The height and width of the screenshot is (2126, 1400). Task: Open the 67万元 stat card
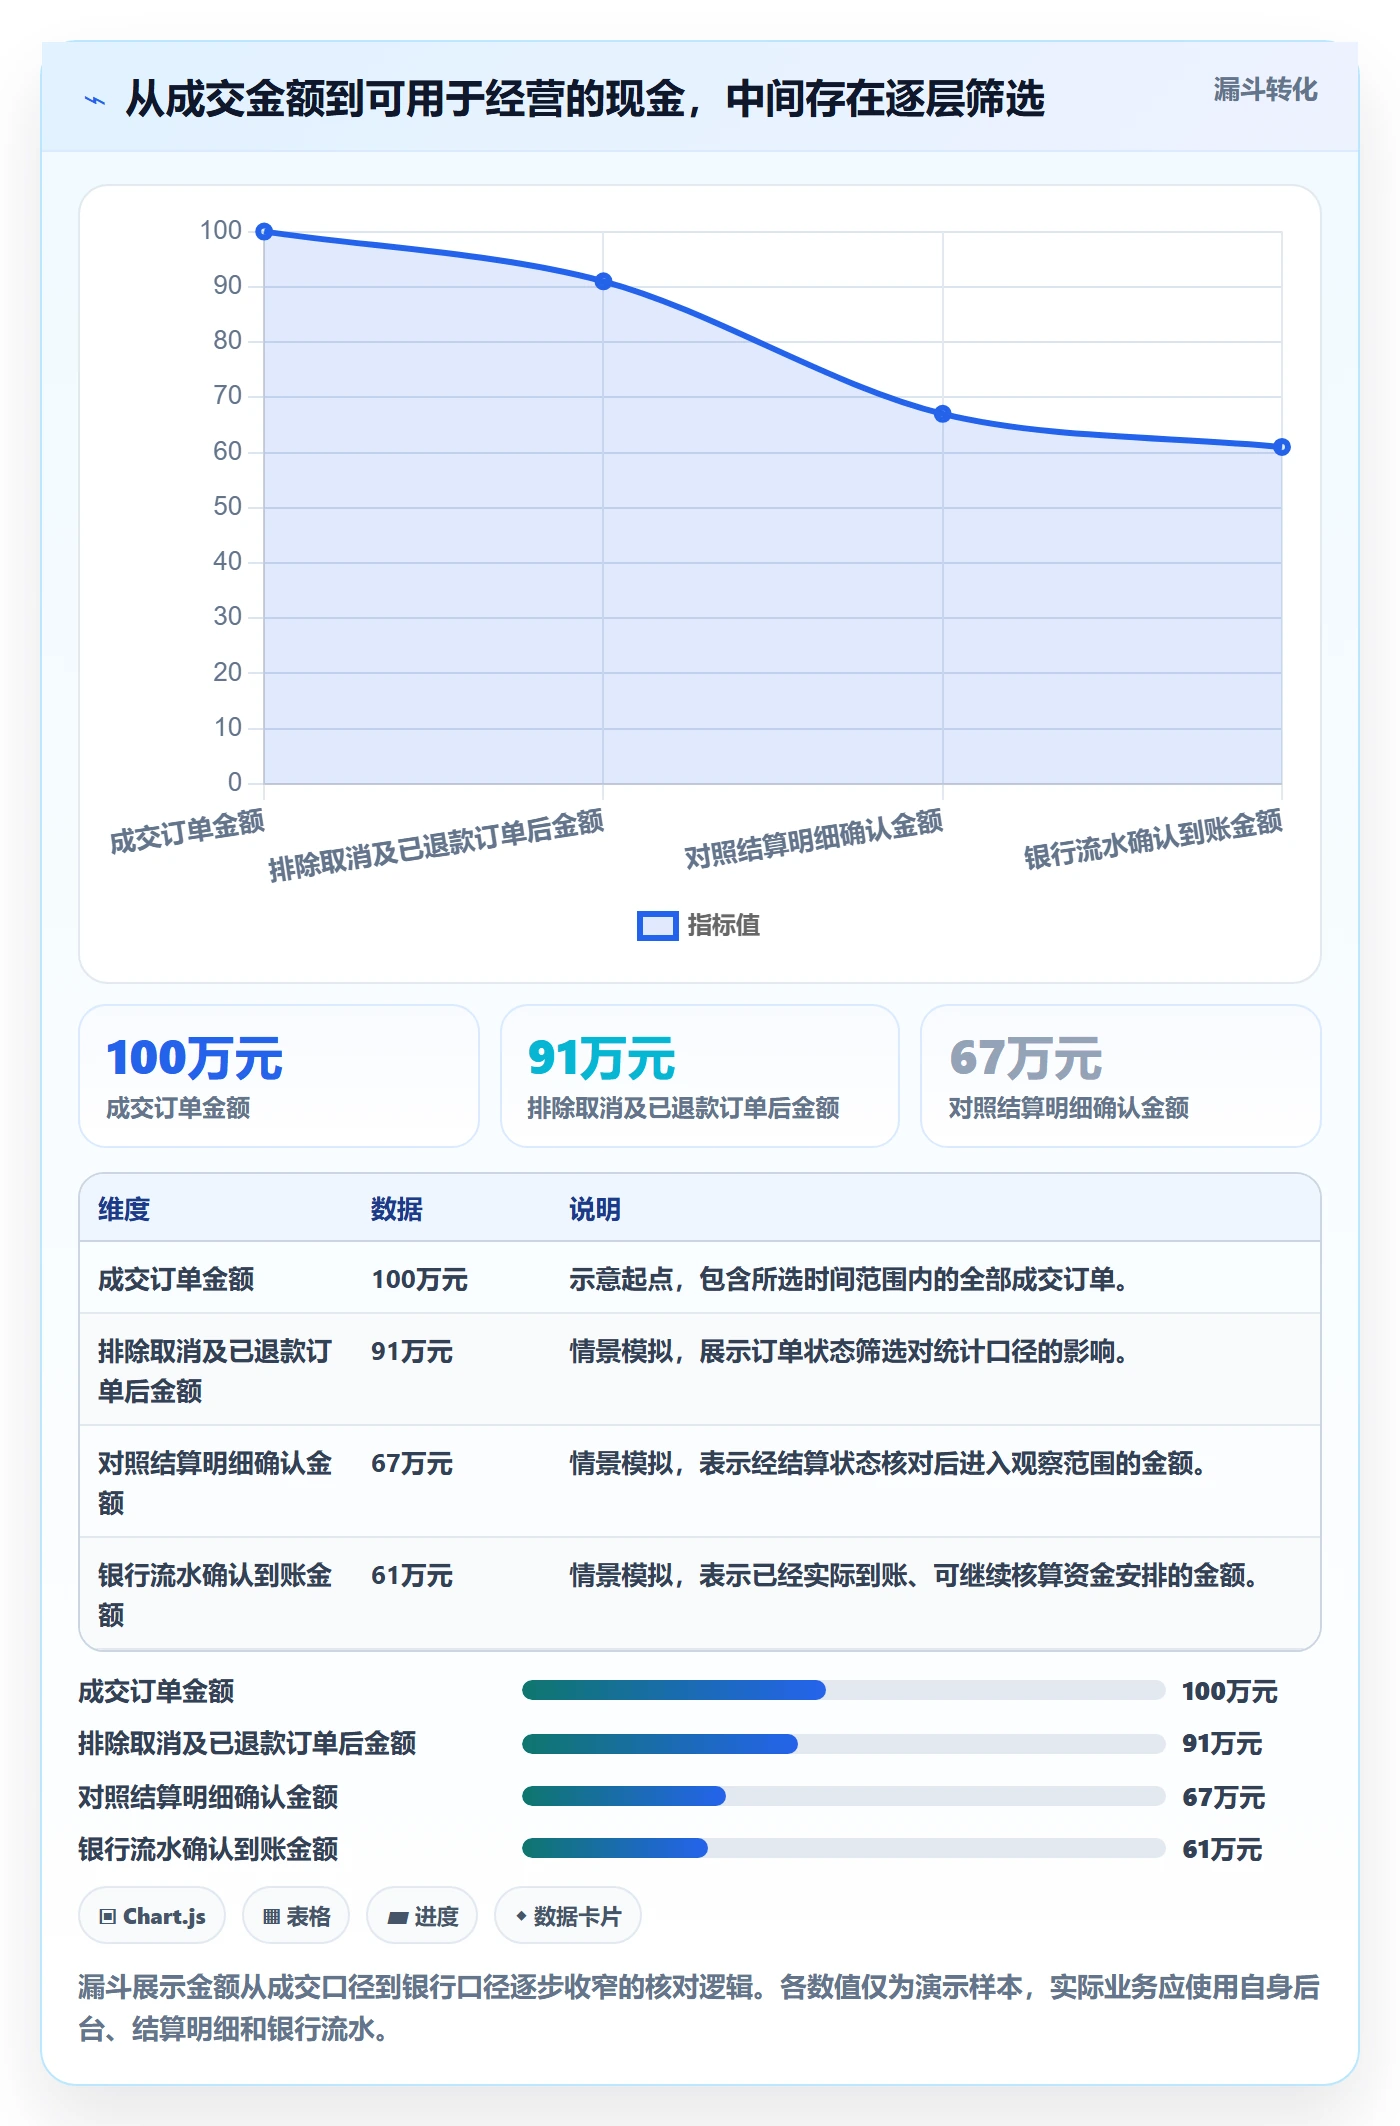point(1121,1076)
